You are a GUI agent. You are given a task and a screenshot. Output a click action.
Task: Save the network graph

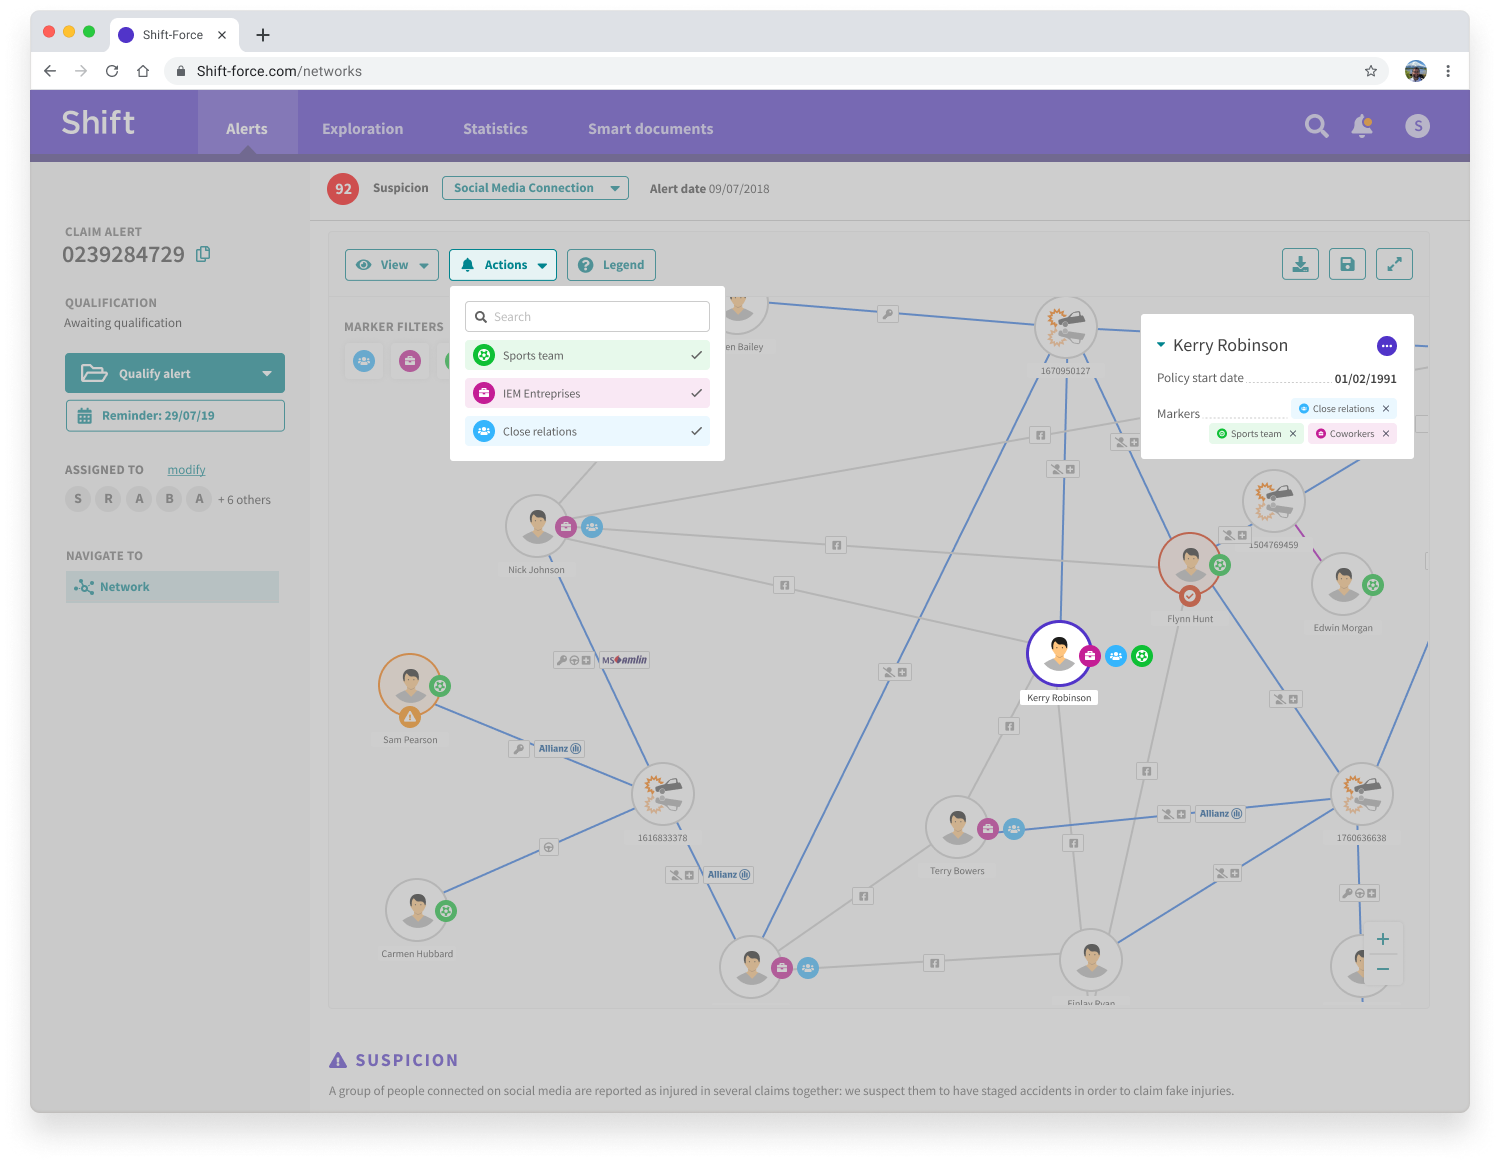click(1347, 264)
